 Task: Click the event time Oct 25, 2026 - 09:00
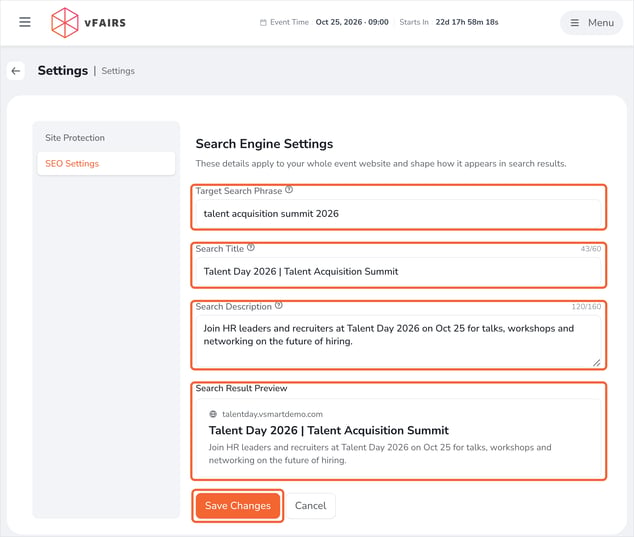352,22
